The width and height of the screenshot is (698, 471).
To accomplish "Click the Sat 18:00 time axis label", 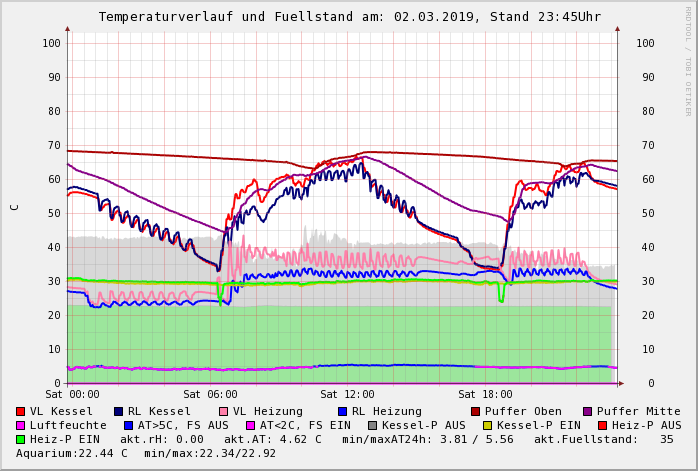I will [x=485, y=395].
